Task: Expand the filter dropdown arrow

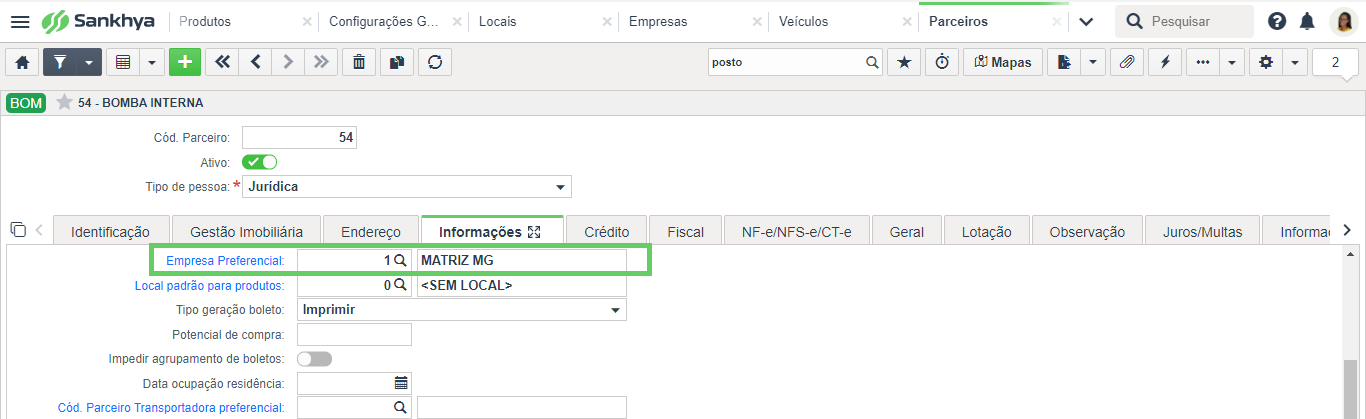Action: [x=91, y=62]
